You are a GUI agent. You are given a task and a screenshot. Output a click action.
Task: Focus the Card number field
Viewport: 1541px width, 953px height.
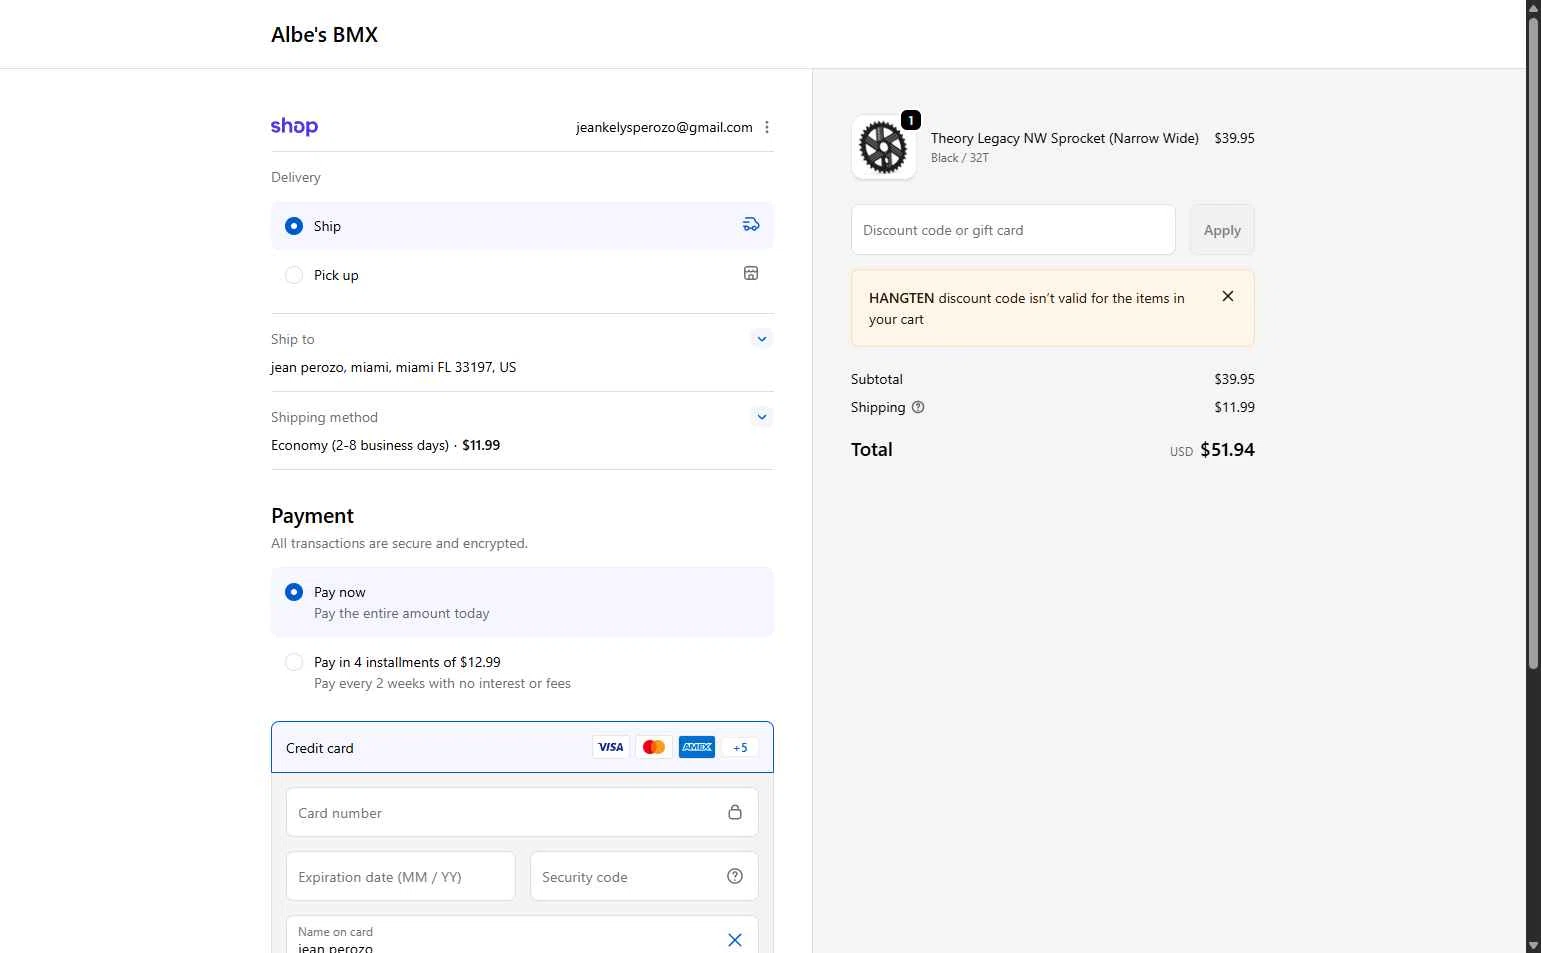pos(522,812)
